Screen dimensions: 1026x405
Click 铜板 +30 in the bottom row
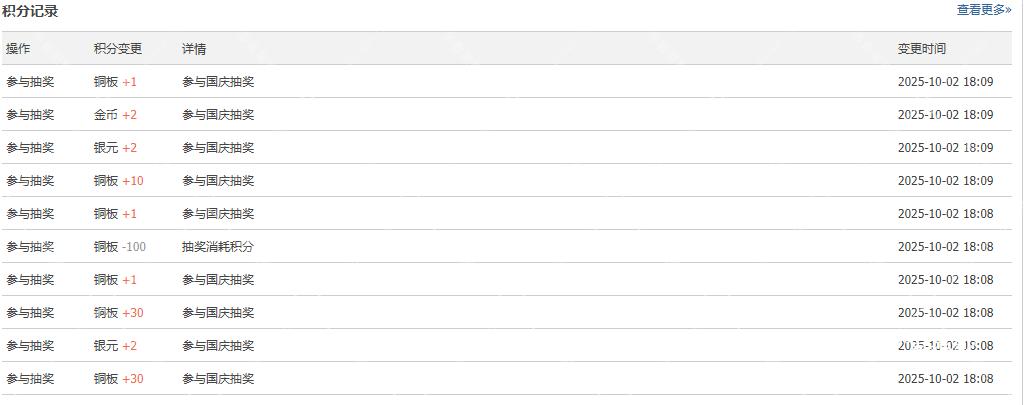(x=119, y=379)
